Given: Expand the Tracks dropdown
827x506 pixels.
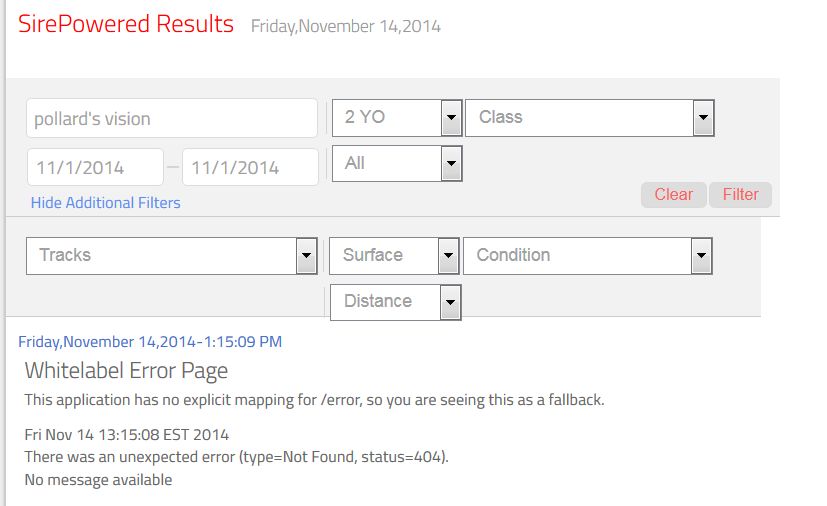Looking at the screenshot, I should [x=172, y=255].
